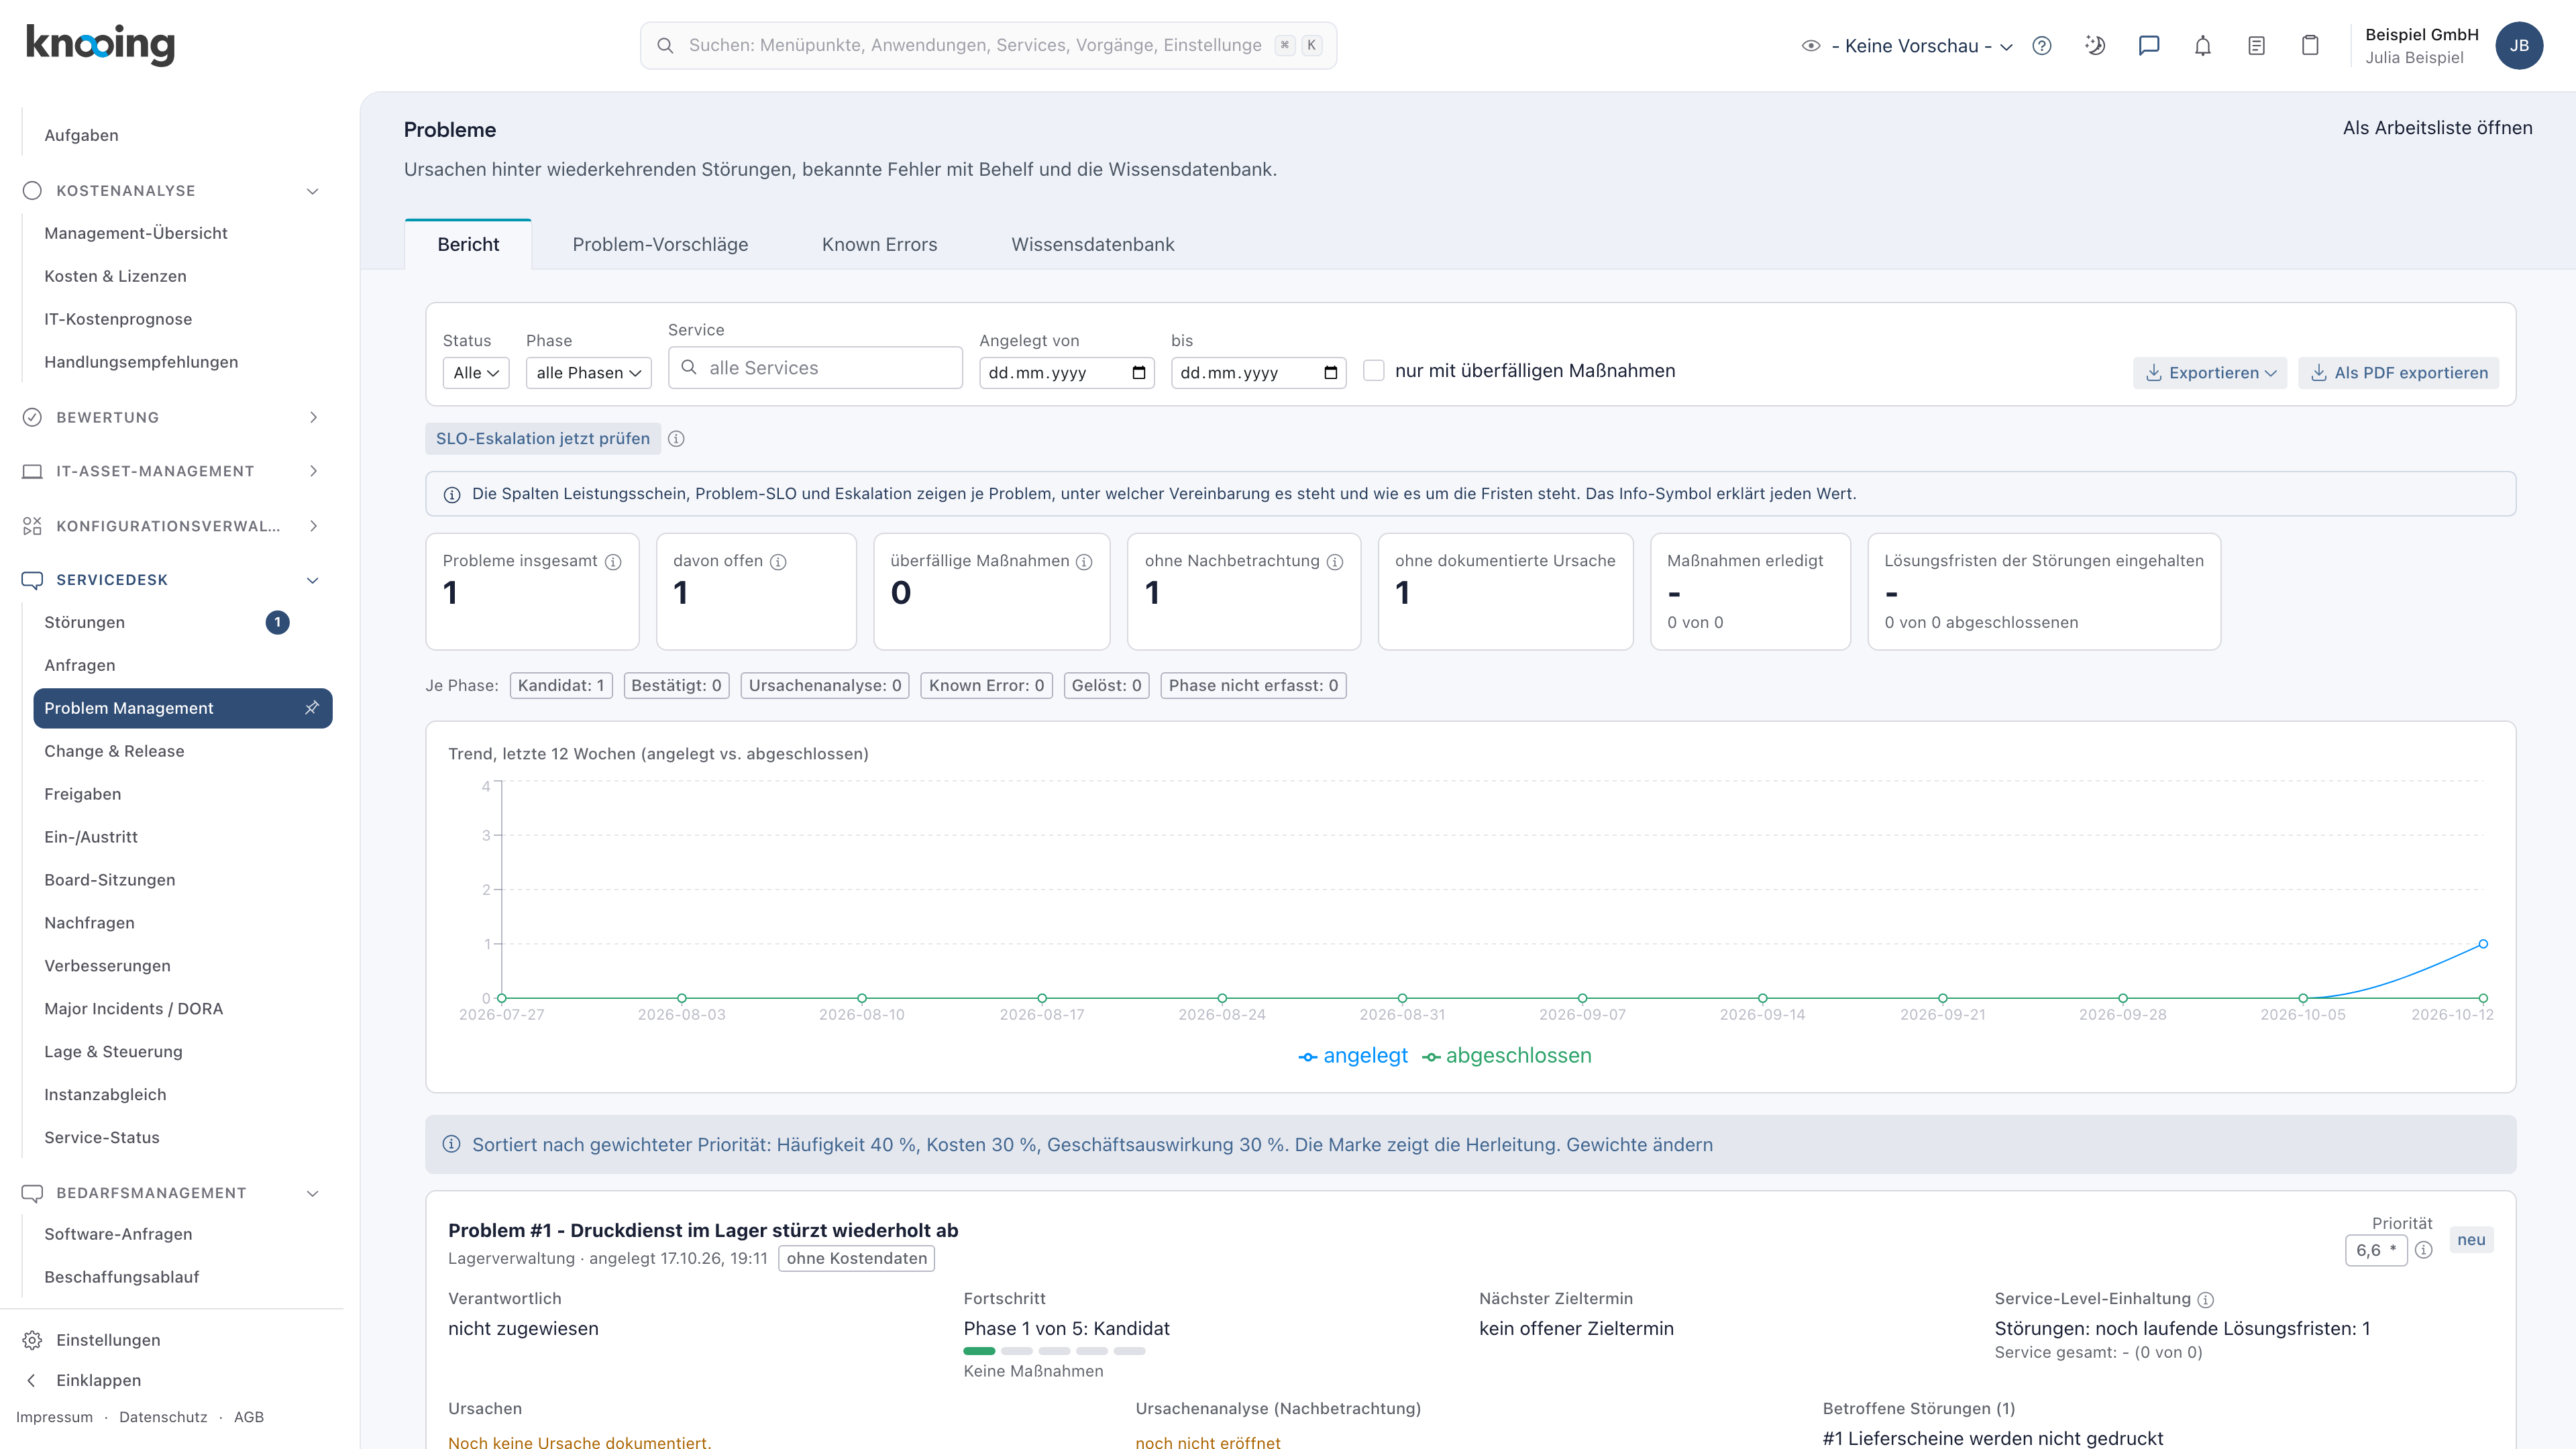Screen dimensions: 2576x1449
Task: Open Als Arbeitsliste öffnen link
Action: coord(2437,128)
